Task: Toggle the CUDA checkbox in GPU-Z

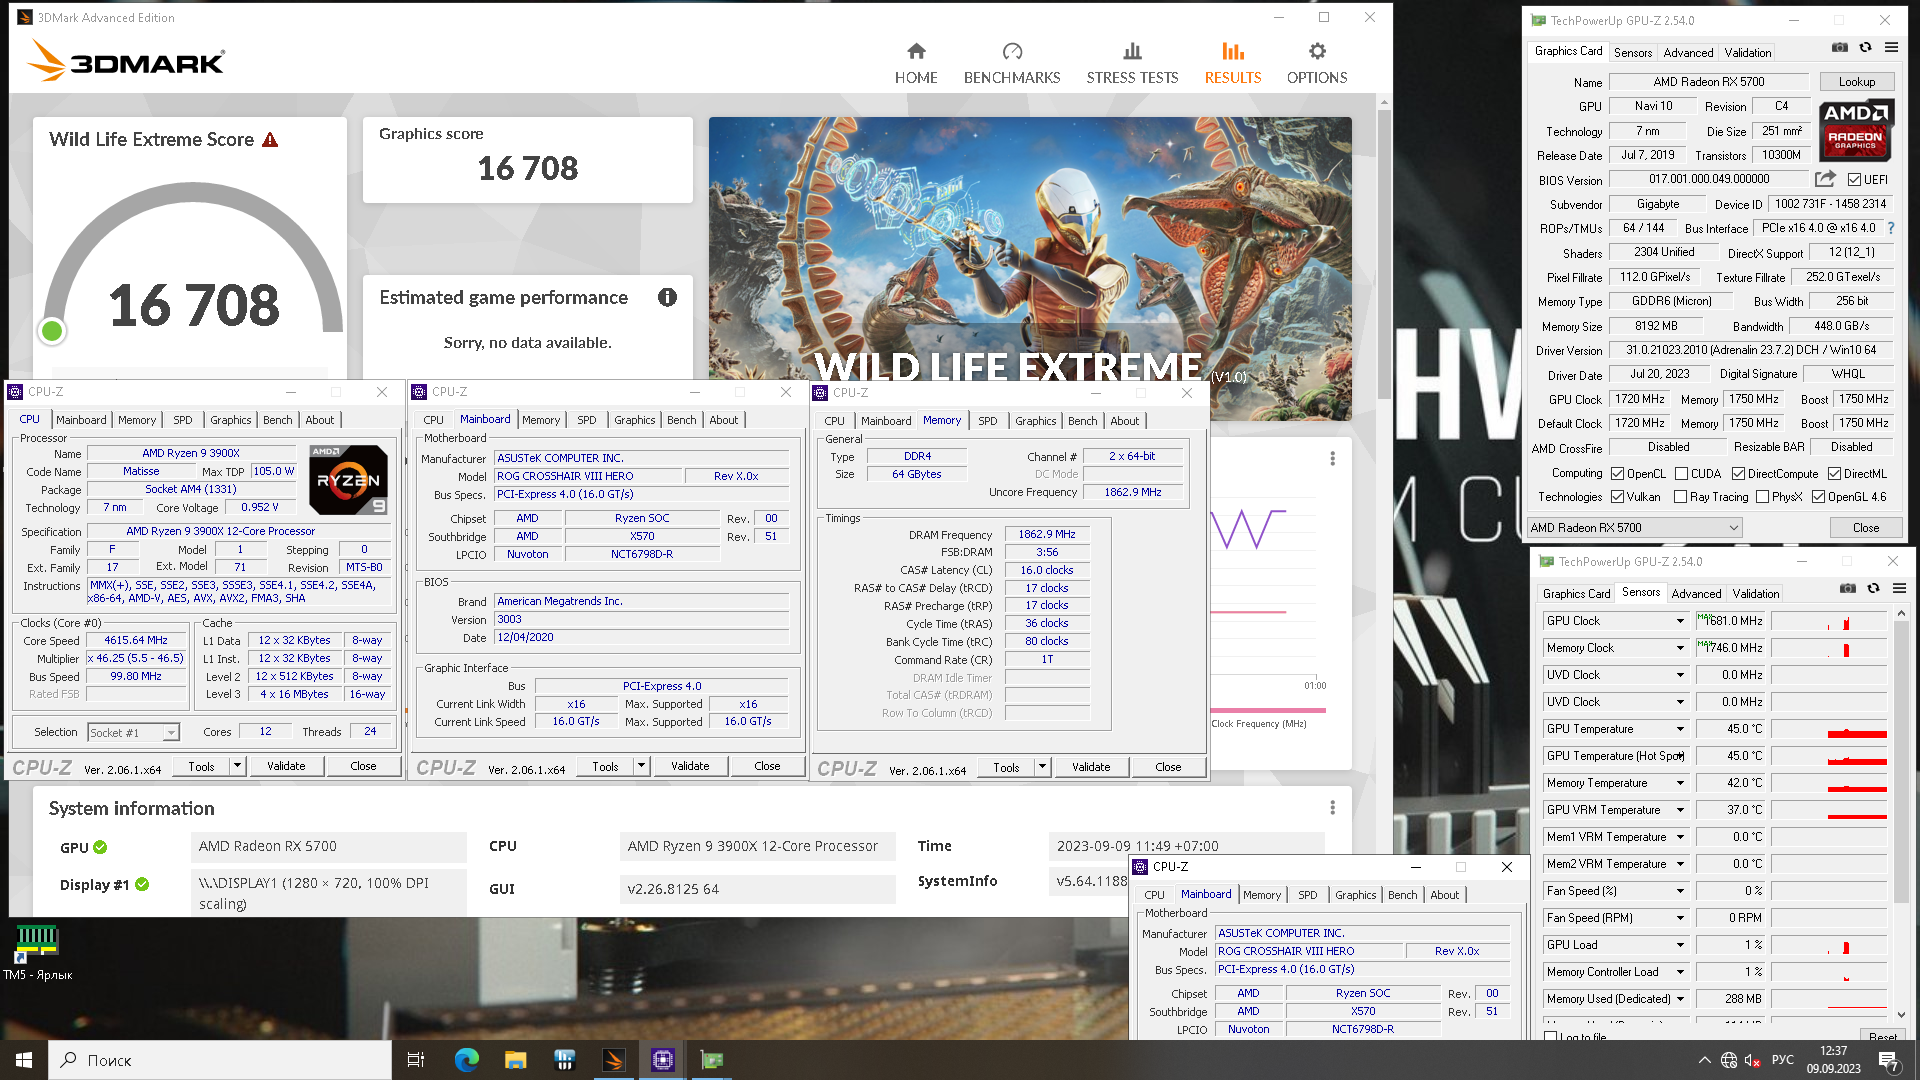Action: tap(1681, 474)
